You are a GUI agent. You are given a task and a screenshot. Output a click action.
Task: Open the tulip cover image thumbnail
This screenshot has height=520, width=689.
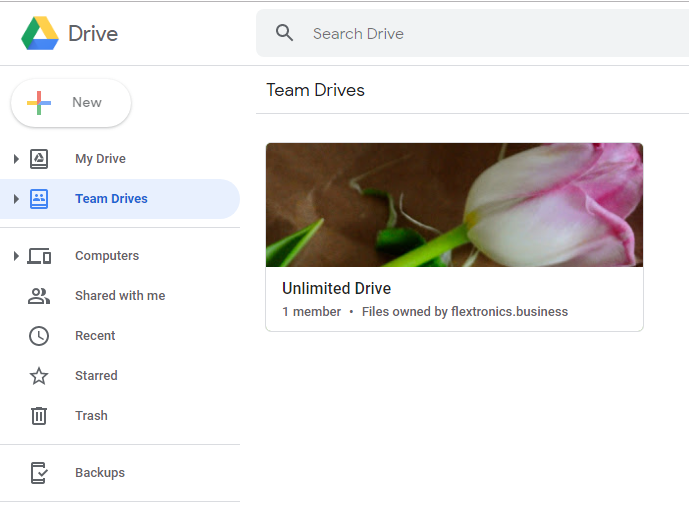tap(454, 205)
